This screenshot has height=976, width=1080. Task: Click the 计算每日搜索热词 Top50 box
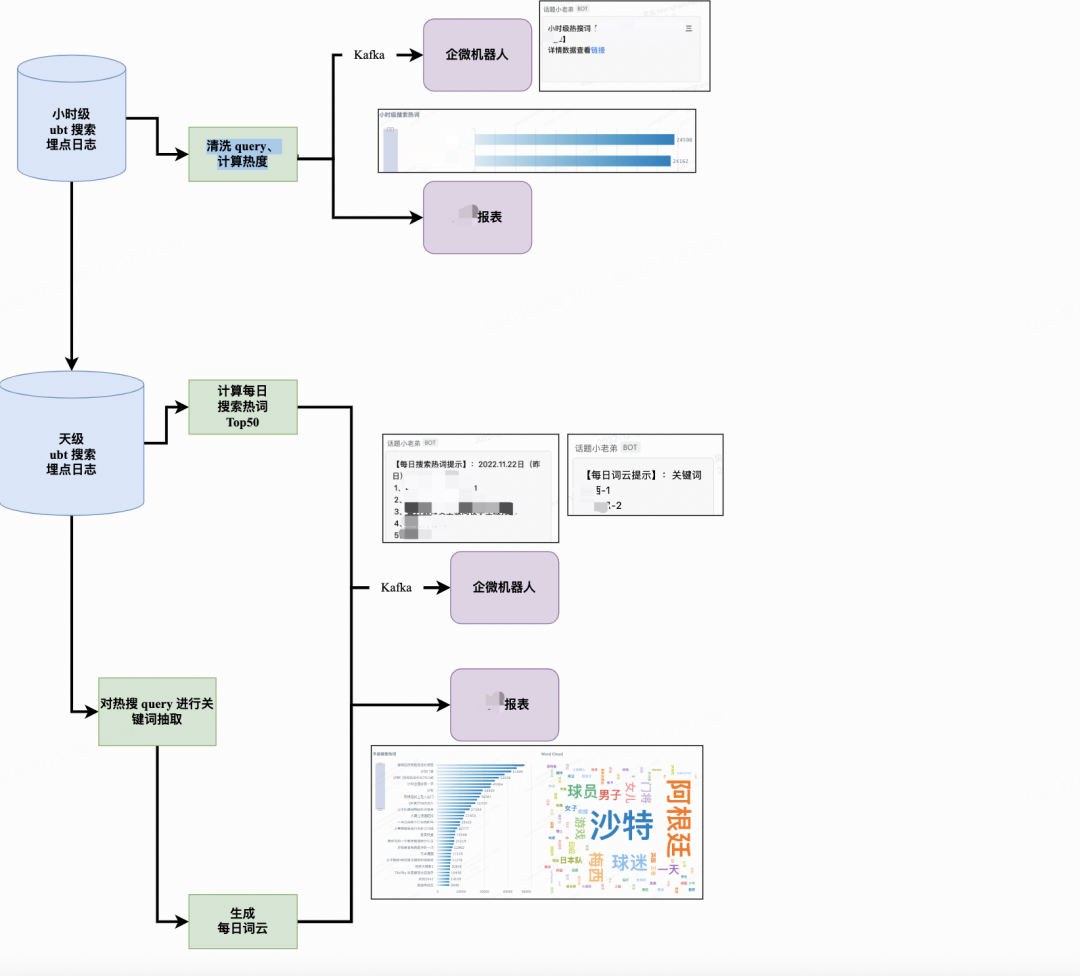(243, 407)
